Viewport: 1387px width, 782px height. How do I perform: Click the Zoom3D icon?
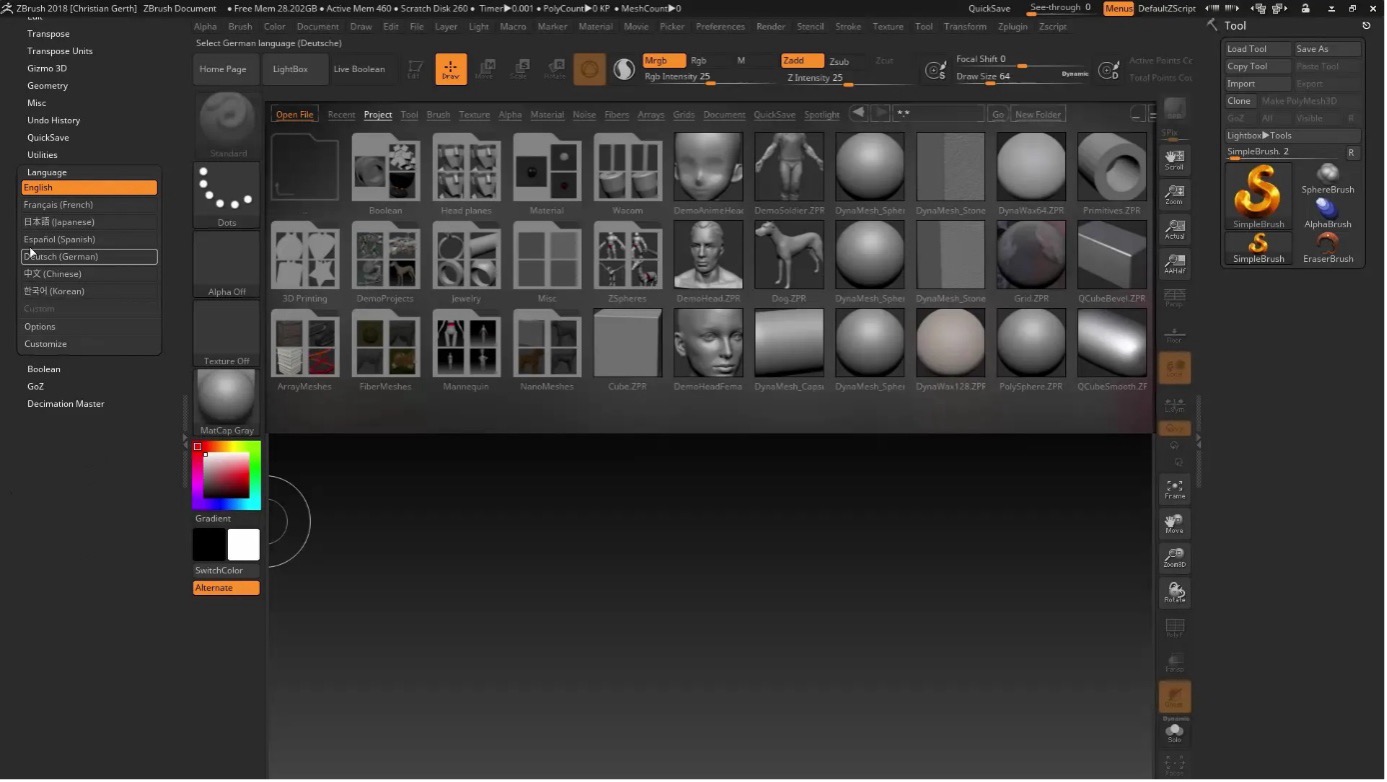click(1175, 558)
